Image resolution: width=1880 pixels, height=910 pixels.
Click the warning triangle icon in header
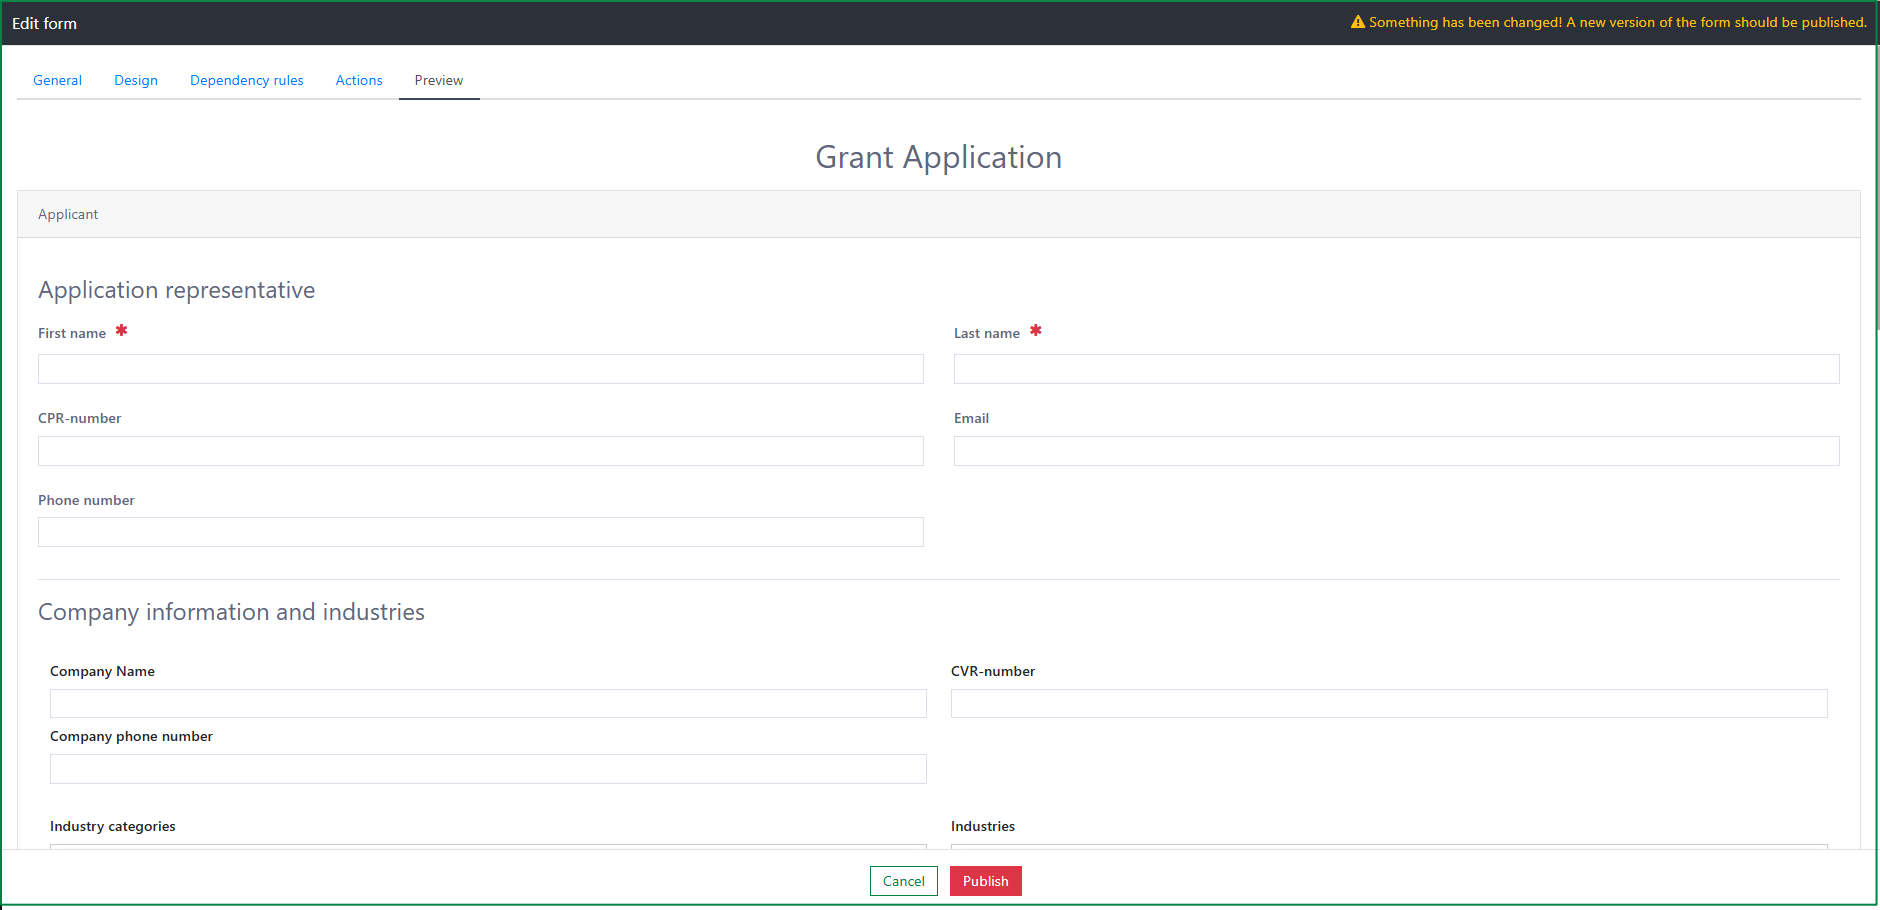pyautogui.click(x=1357, y=22)
